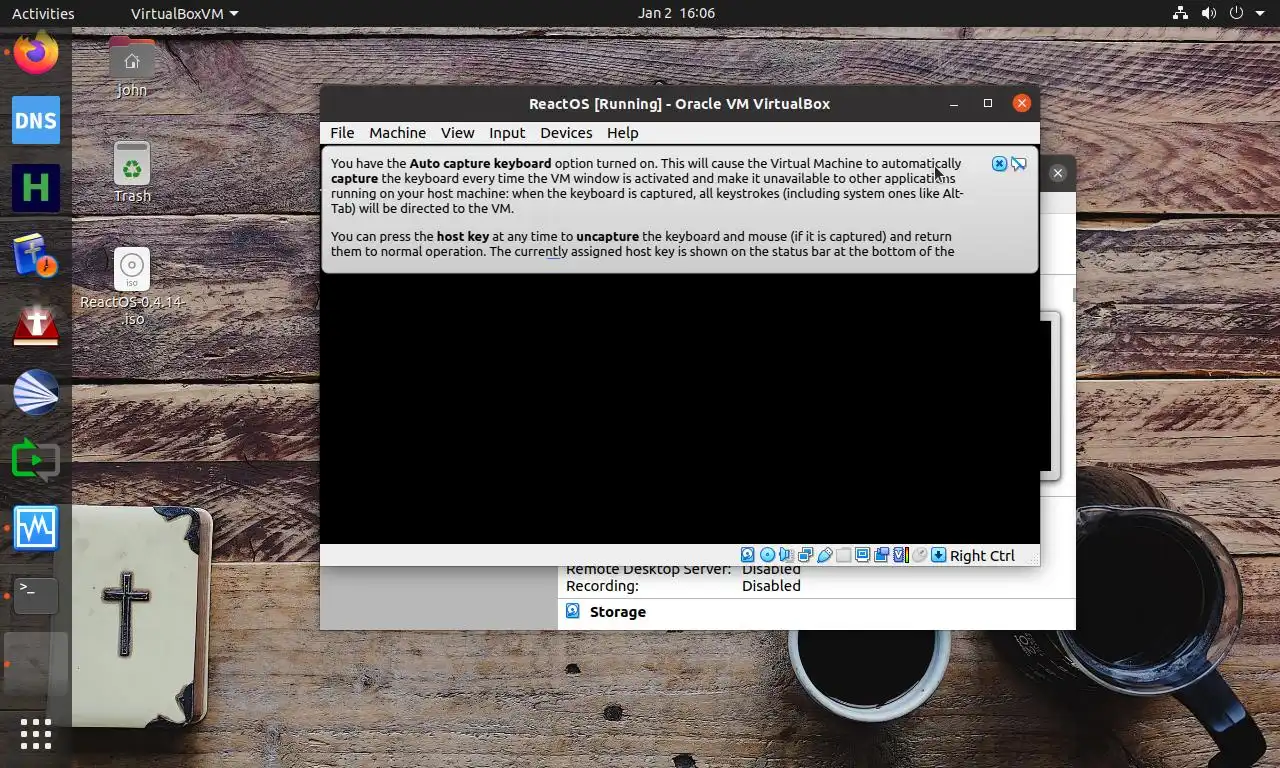Open the File menu
This screenshot has height=768, width=1280.
(342, 133)
